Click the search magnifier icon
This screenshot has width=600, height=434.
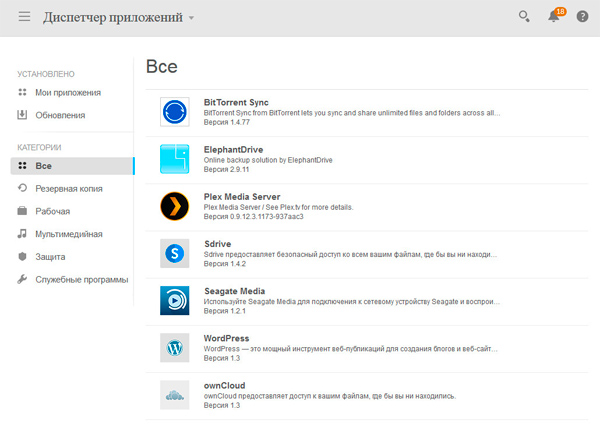click(x=523, y=17)
